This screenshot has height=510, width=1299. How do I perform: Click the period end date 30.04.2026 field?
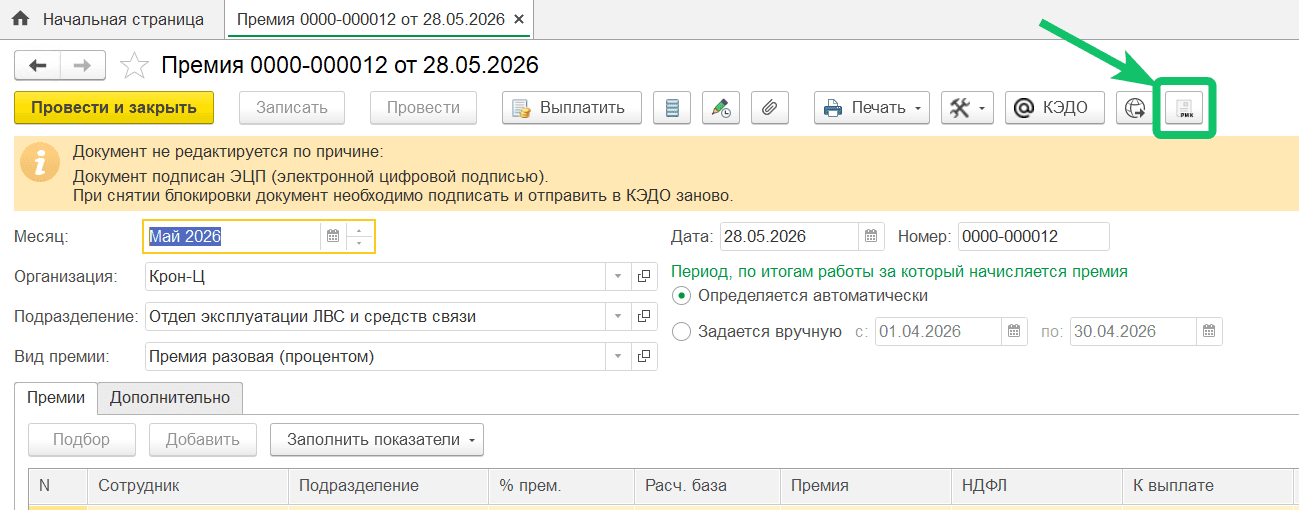coord(1133,332)
